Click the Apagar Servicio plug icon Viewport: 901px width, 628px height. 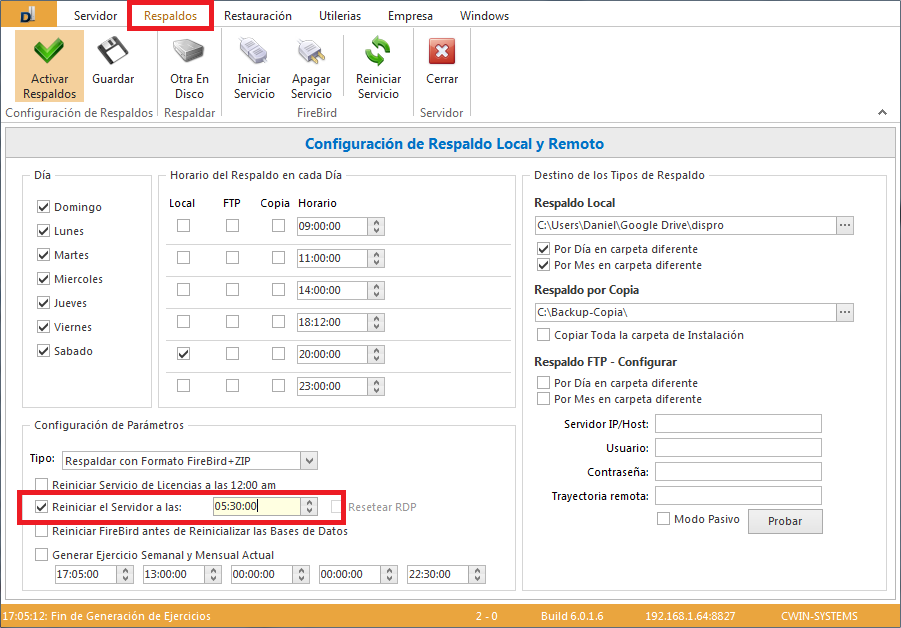pyautogui.click(x=311, y=52)
